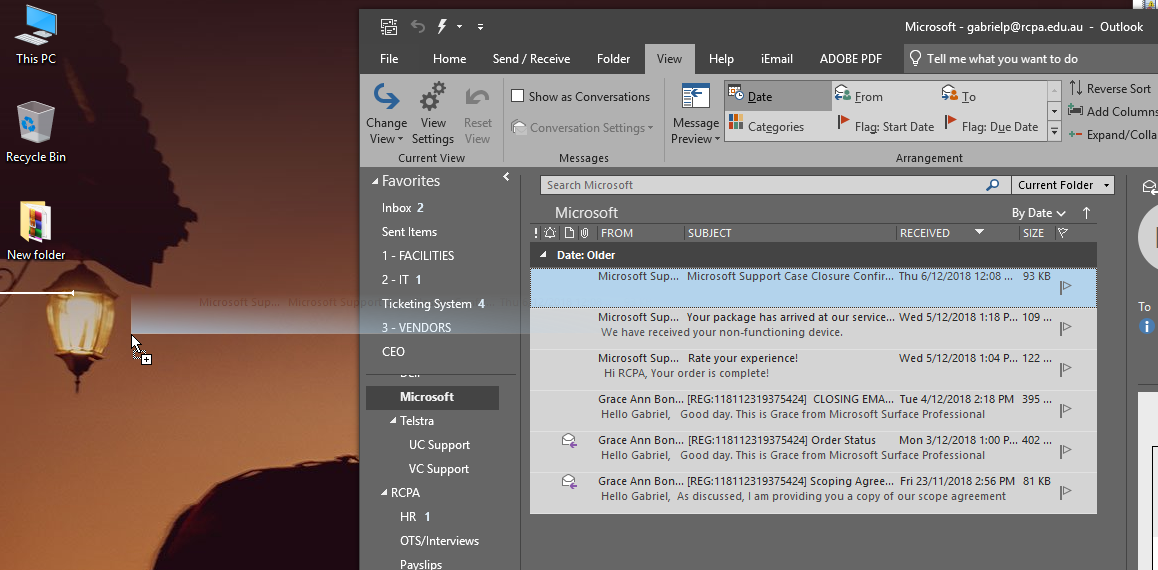This screenshot has width=1158, height=570.
Task: Open the UC Support folder
Action: [439, 444]
